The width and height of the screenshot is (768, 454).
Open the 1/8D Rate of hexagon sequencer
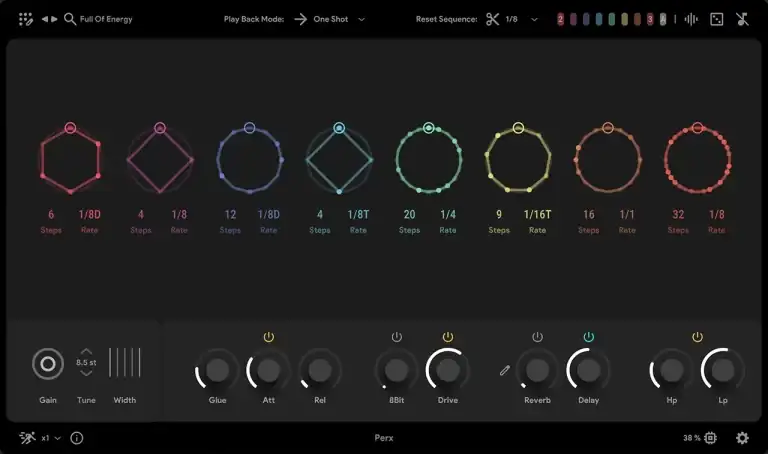point(89,215)
